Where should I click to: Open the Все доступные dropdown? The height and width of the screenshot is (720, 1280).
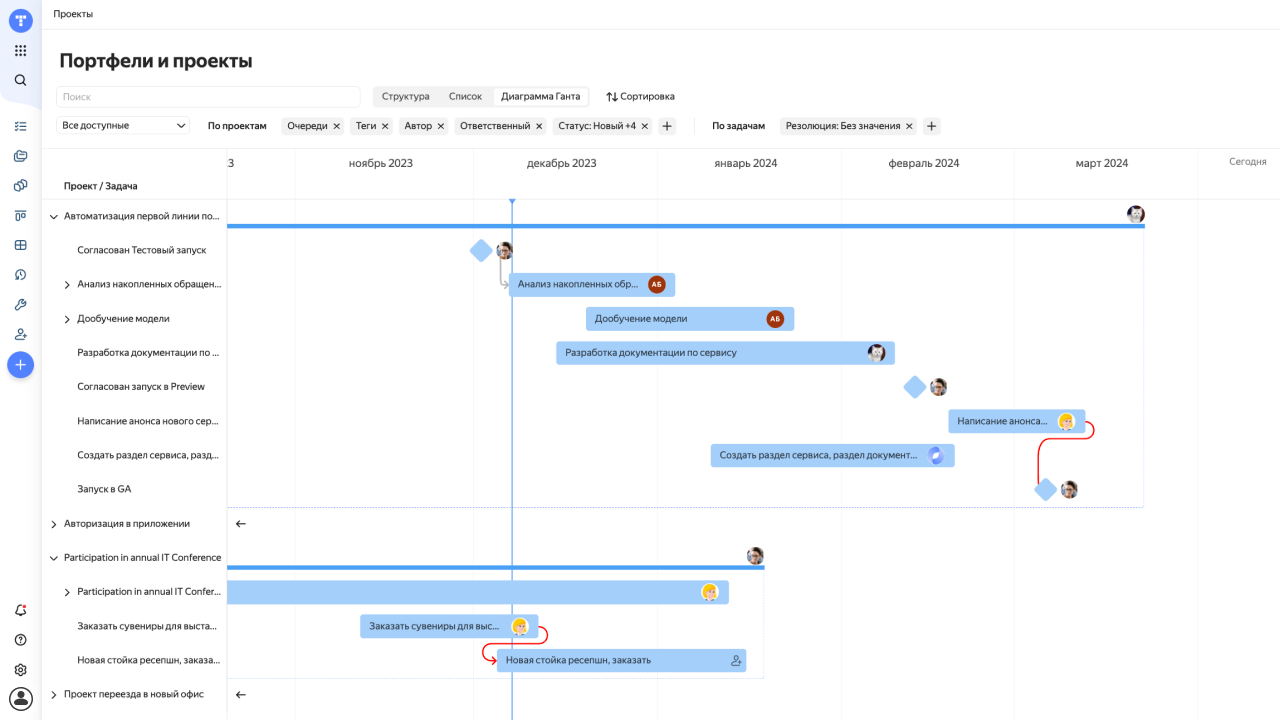(x=124, y=126)
